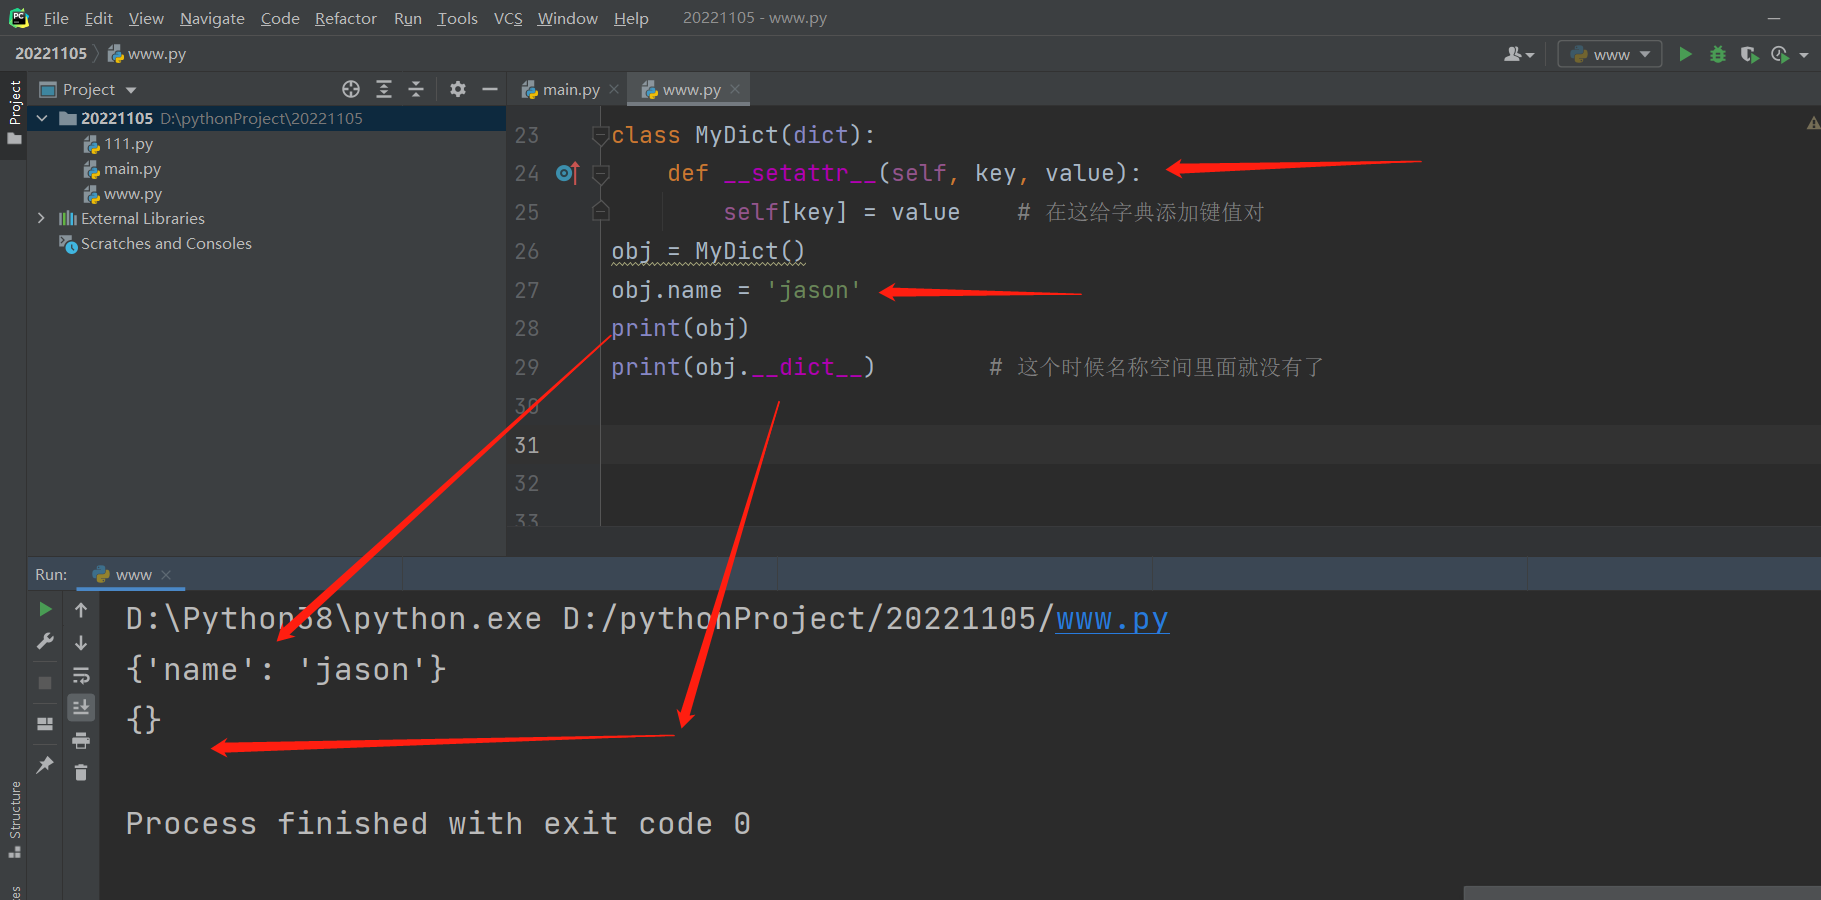Open the user account dropdown icon
1821x900 pixels.
tap(1518, 54)
